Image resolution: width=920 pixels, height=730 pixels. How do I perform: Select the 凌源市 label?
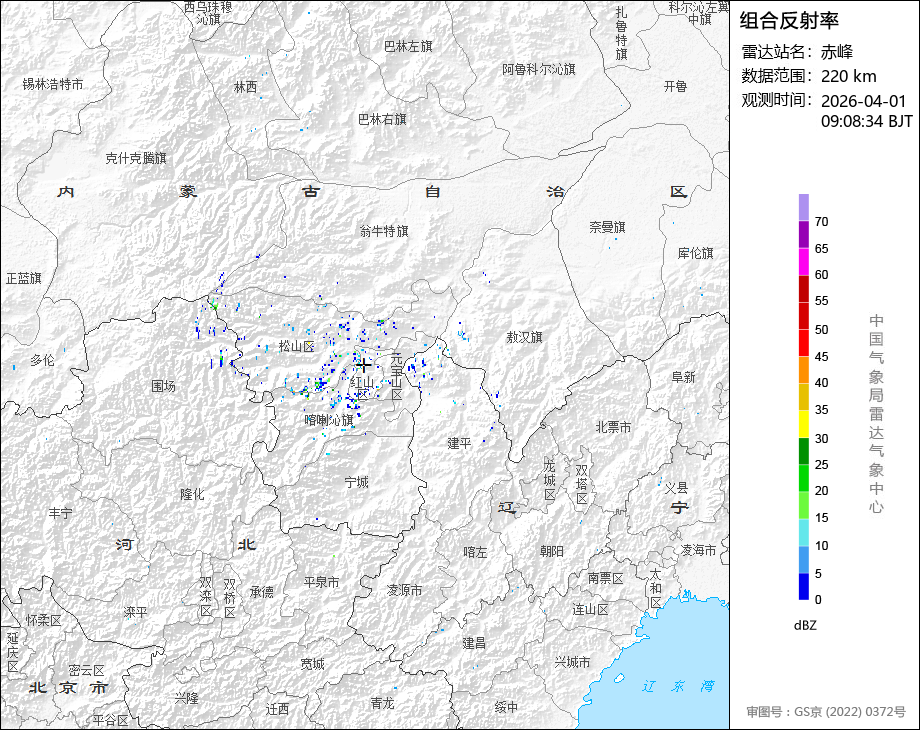[404, 590]
